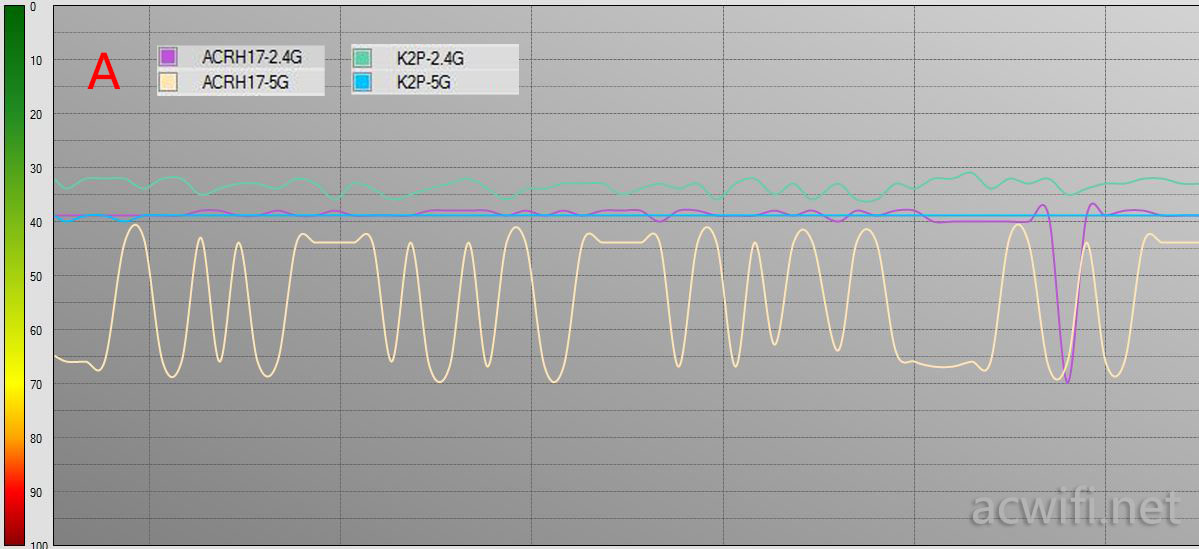Click the 10 value on signal scale
This screenshot has height=549, width=1199.
(36, 60)
